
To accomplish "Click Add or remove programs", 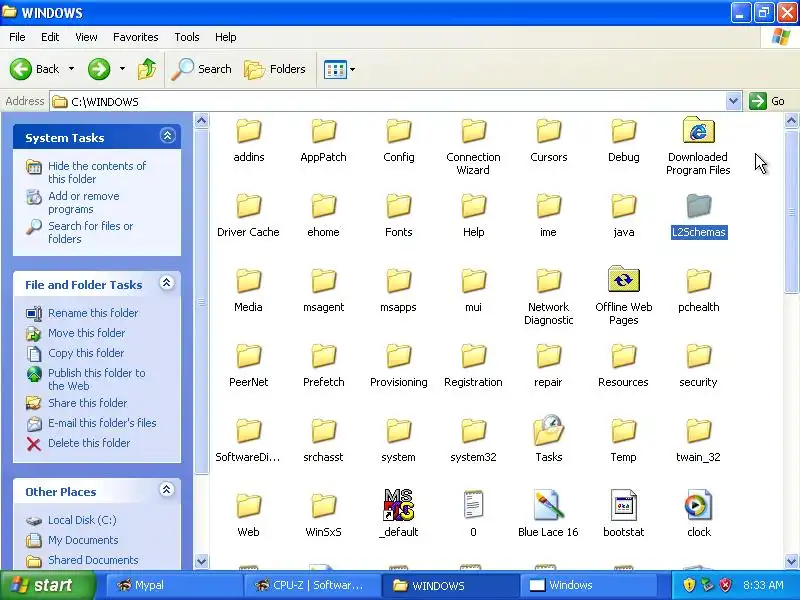I will pos(84,203).
